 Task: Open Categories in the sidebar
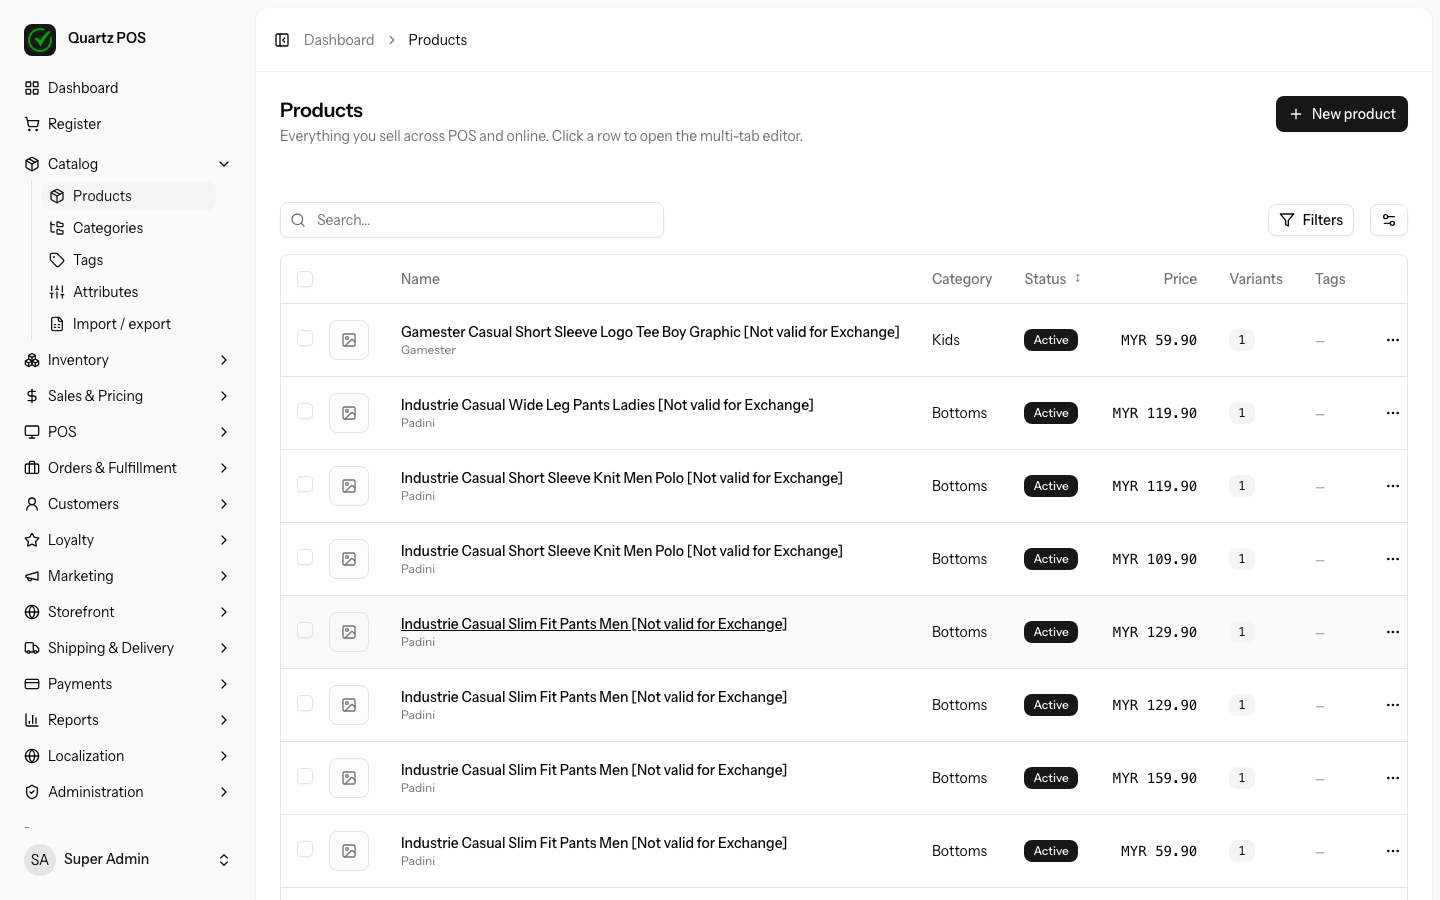point(128,228)
